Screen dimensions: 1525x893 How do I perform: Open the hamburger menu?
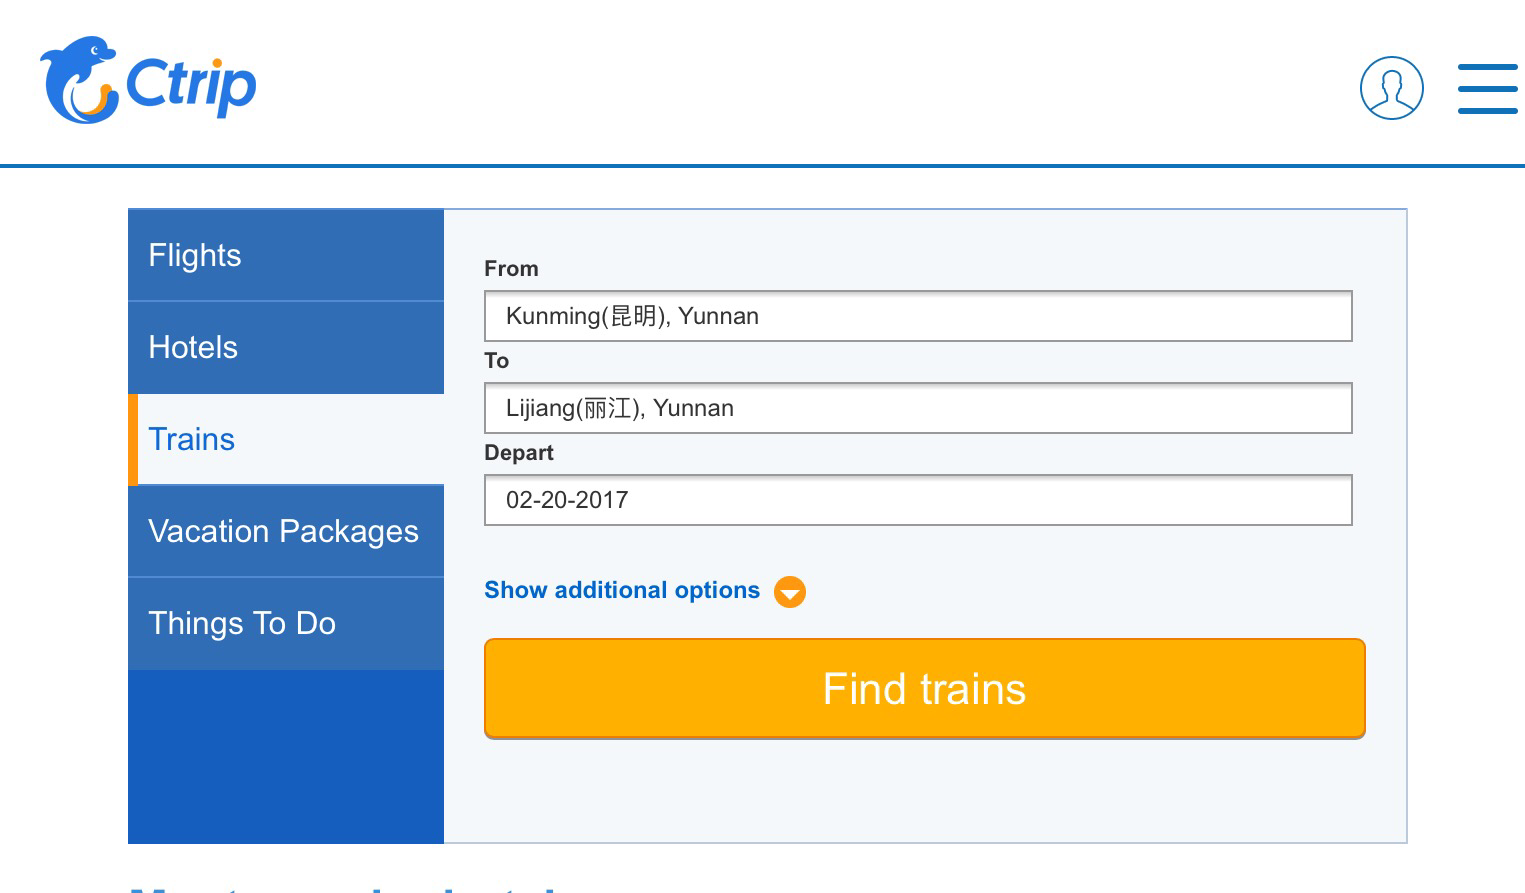1487,89
